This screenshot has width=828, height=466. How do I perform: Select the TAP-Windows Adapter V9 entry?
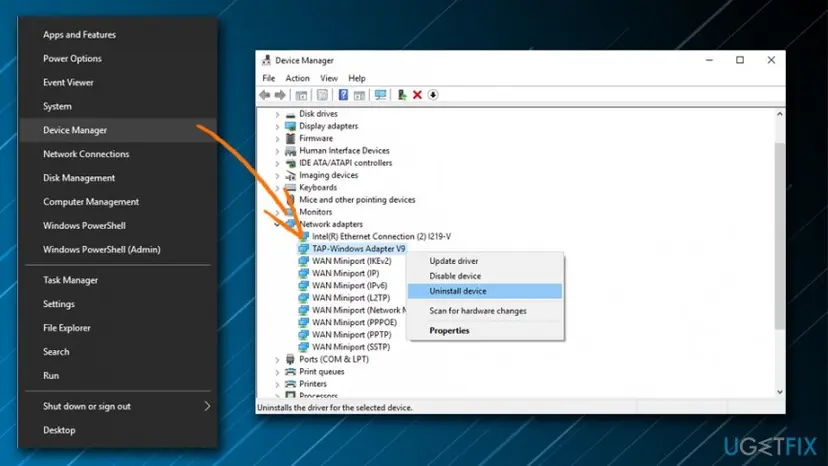pyautogui.click(x=359, y=249)
